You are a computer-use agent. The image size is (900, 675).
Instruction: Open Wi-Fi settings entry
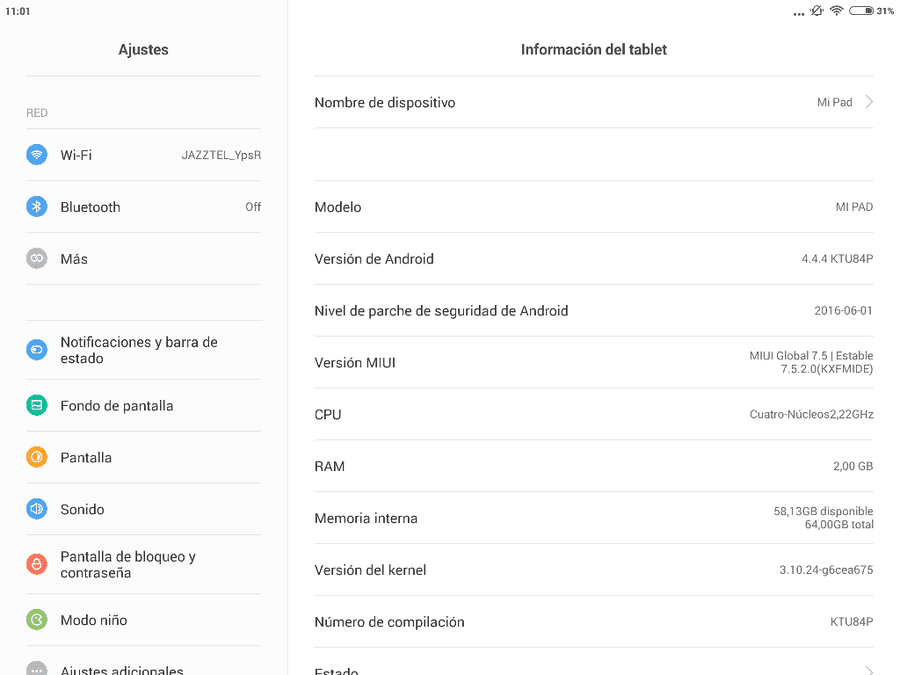(x=143, y=155)
